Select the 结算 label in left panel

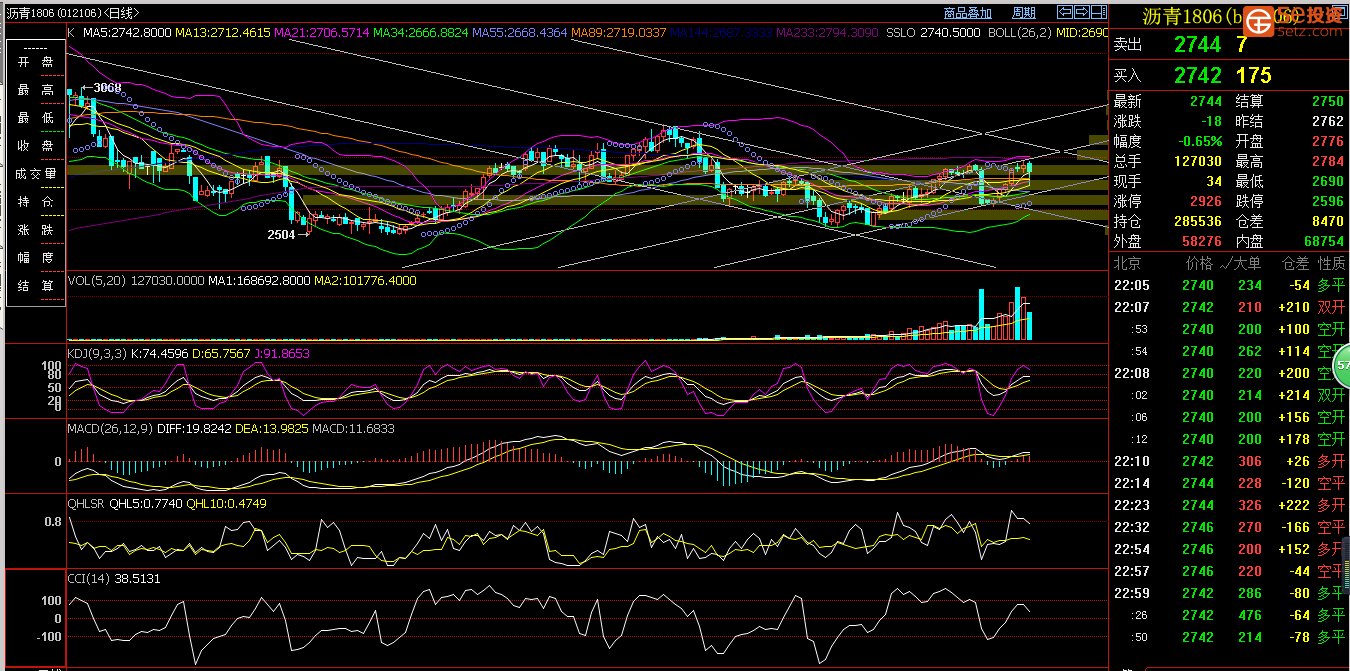[x=35, y=286]
